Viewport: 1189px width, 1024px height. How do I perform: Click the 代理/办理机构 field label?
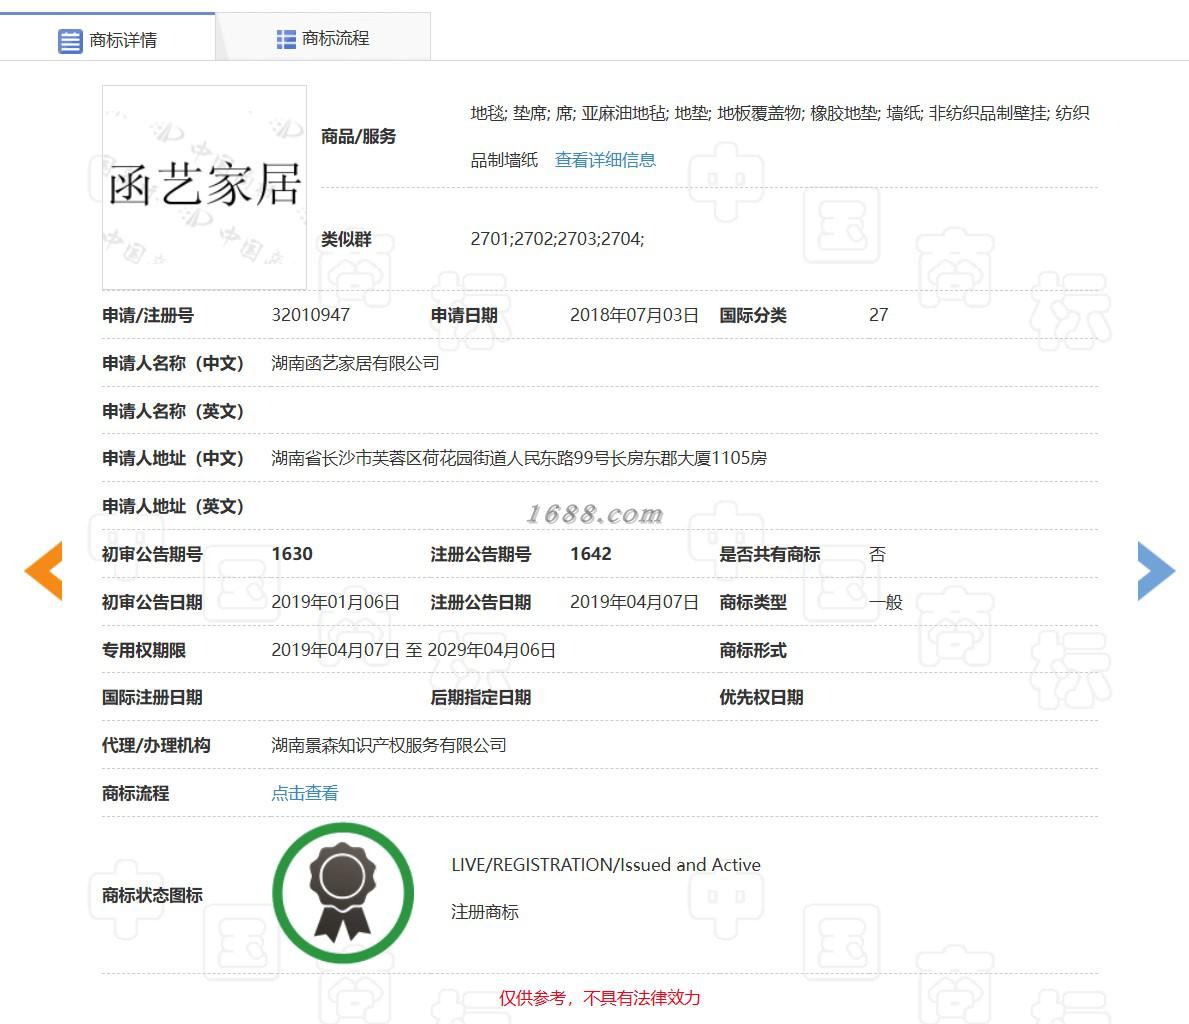[x=156, y=746]
